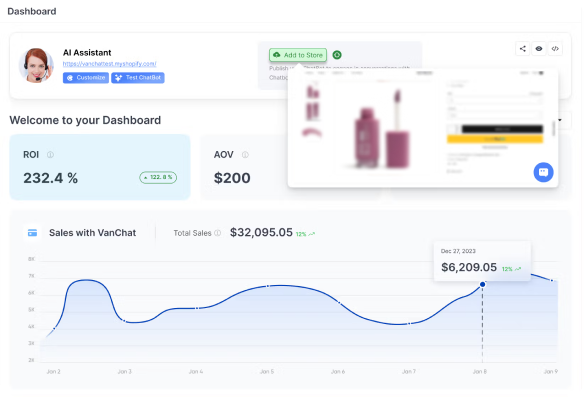Open the Customize button
The width and height of the screenshot is (584, 397).
(86, 78)
